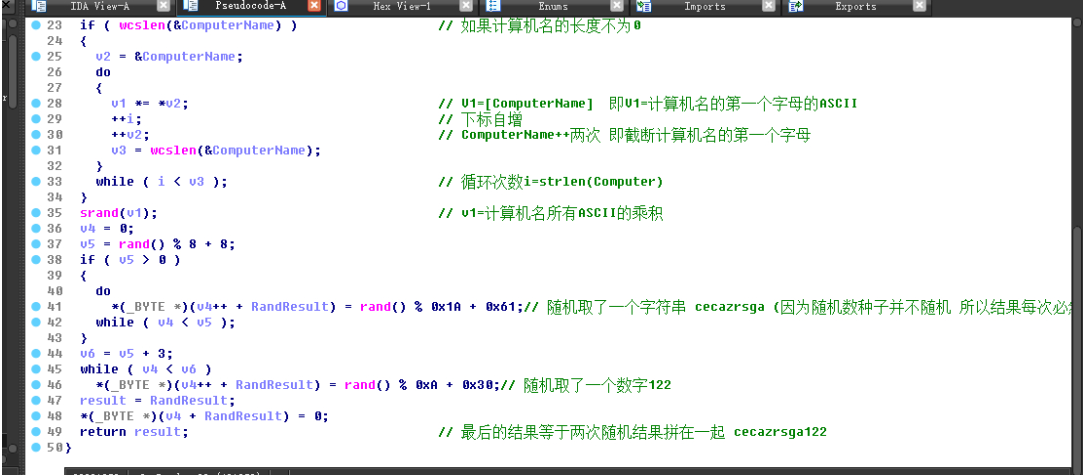Screen dimensions: 1083x476
Task: Click RandResult on line 41
Action: 290,307
